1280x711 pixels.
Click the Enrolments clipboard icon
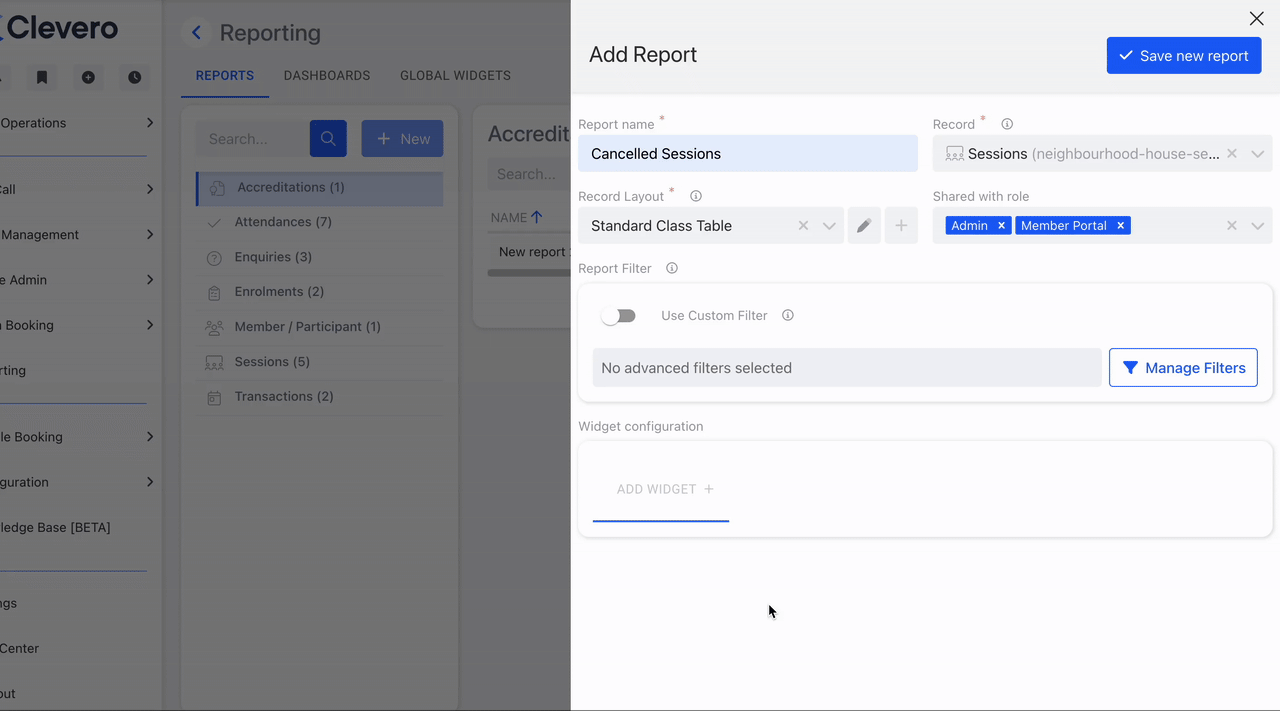pyautogui.click(x=214, y=293)
